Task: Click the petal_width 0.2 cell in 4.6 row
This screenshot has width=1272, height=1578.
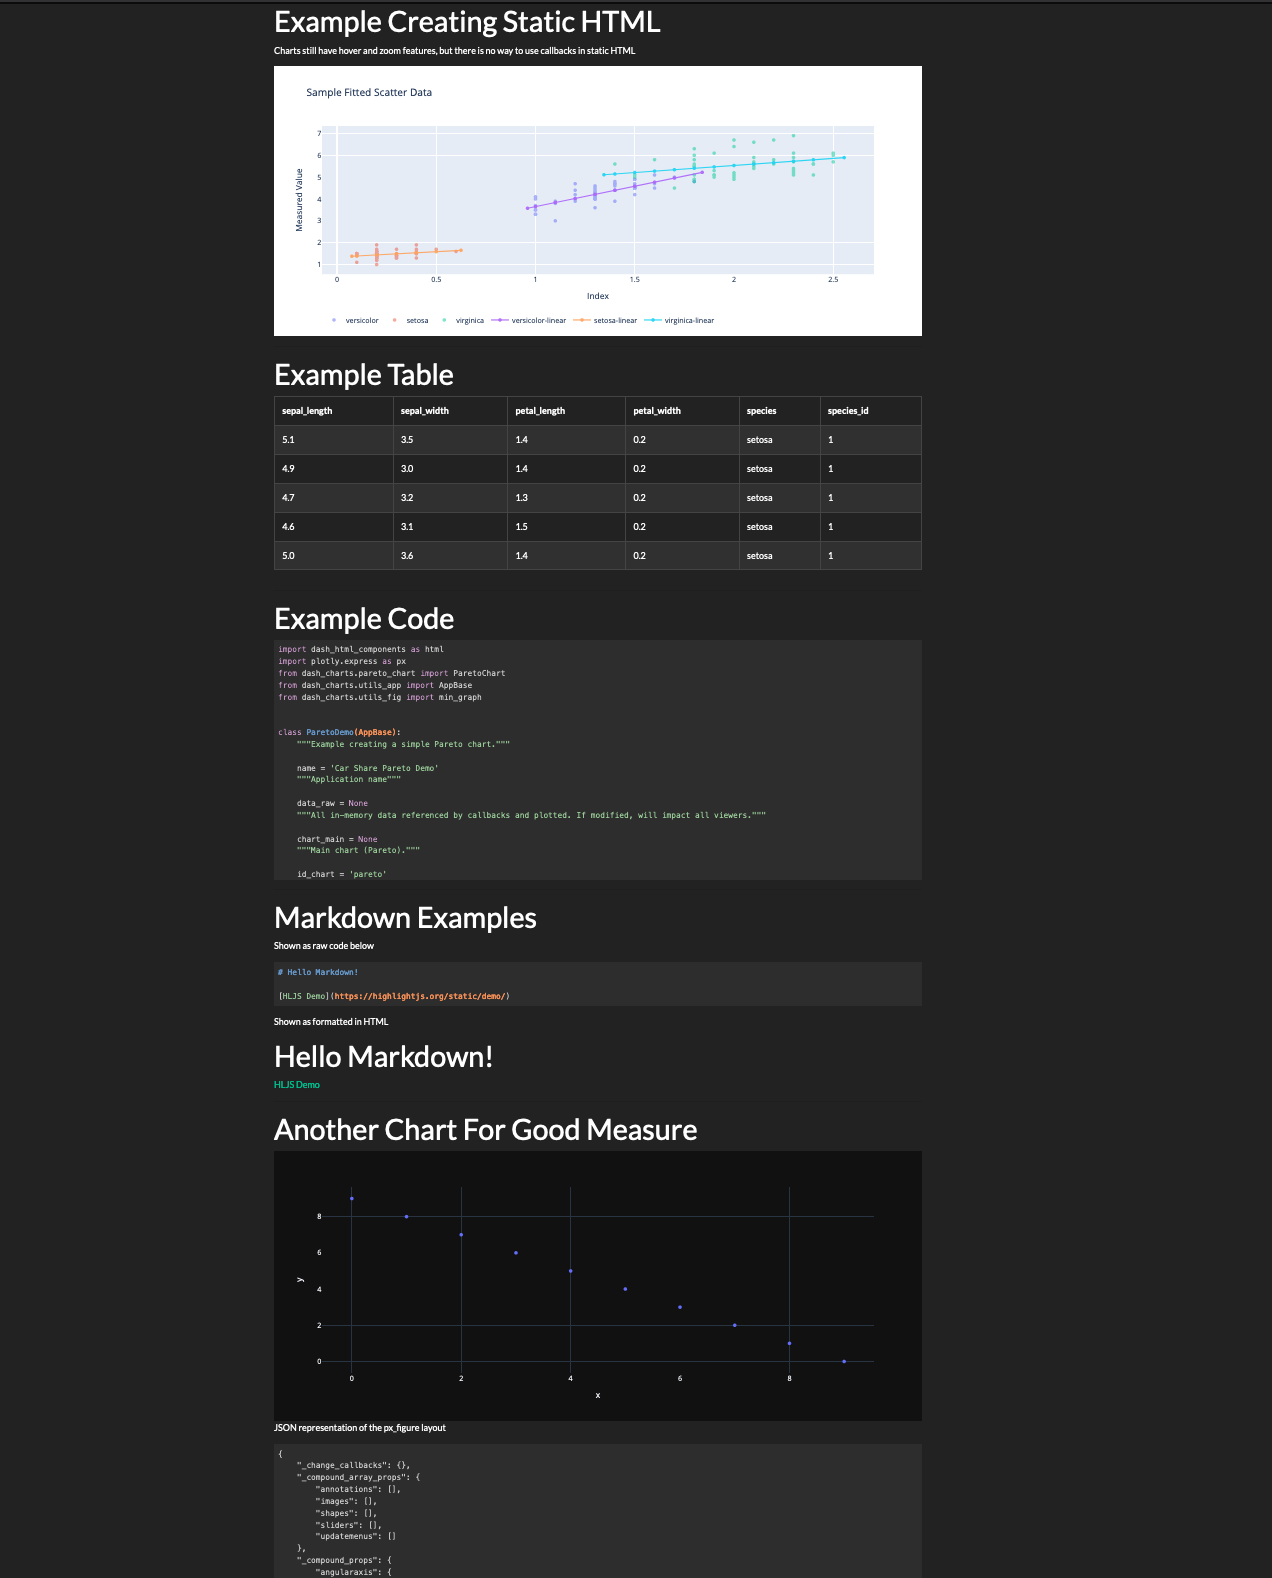Action: 682,527
